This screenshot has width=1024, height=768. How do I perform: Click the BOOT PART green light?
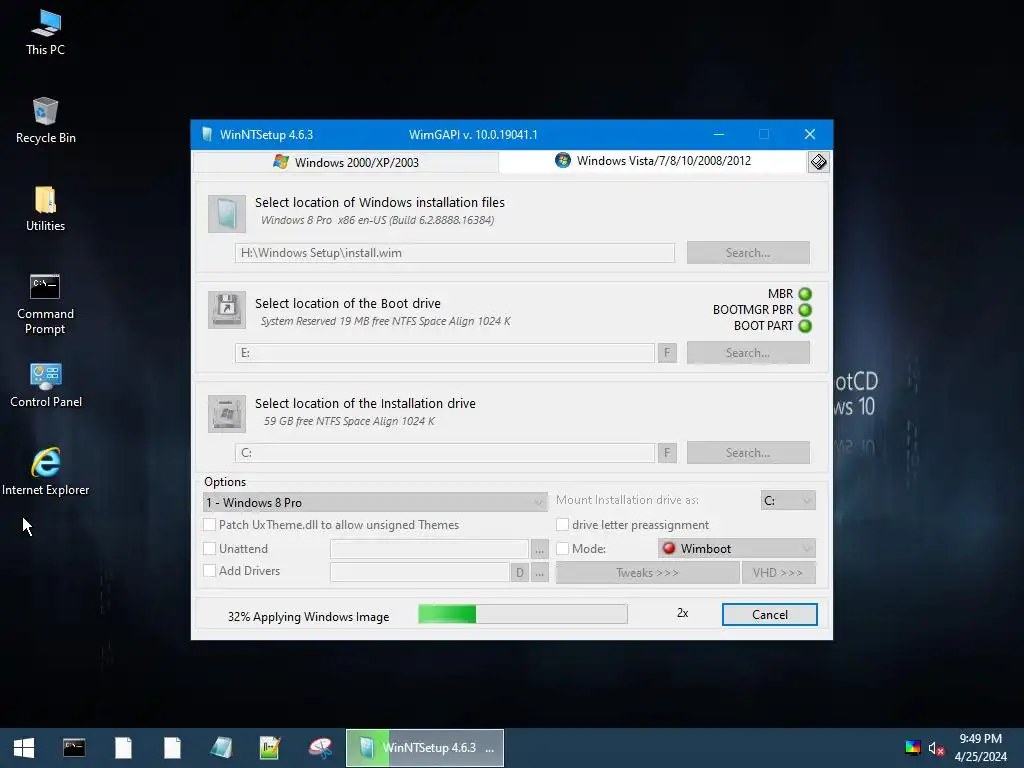tap(805, 326)
